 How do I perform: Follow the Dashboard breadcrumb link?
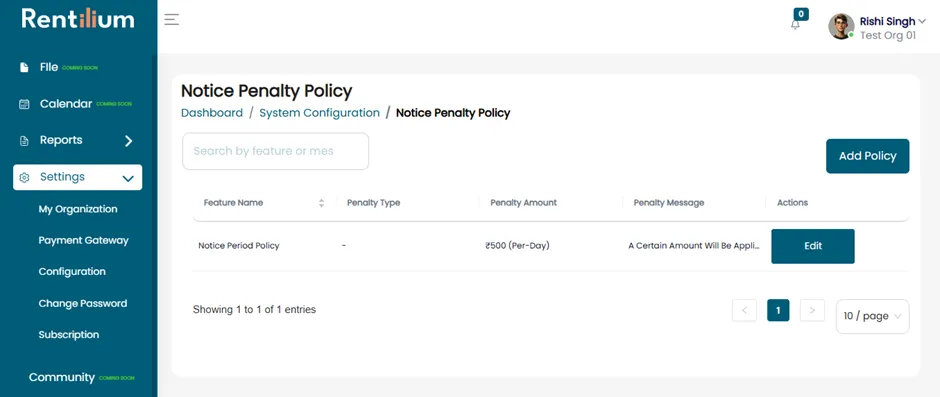(212, 113)
